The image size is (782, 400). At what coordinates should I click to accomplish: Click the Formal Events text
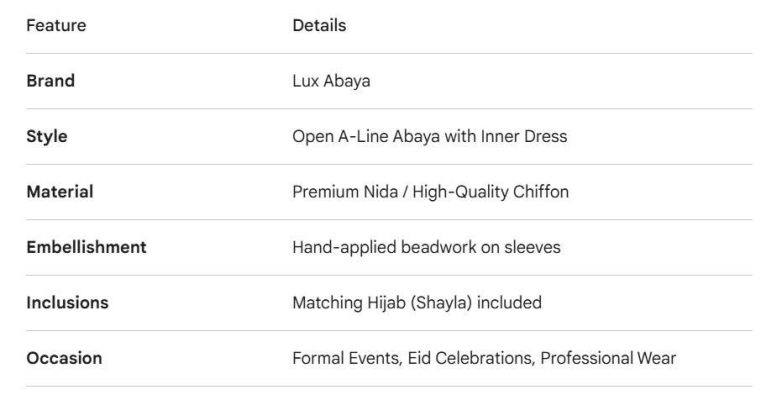[345, 358]
